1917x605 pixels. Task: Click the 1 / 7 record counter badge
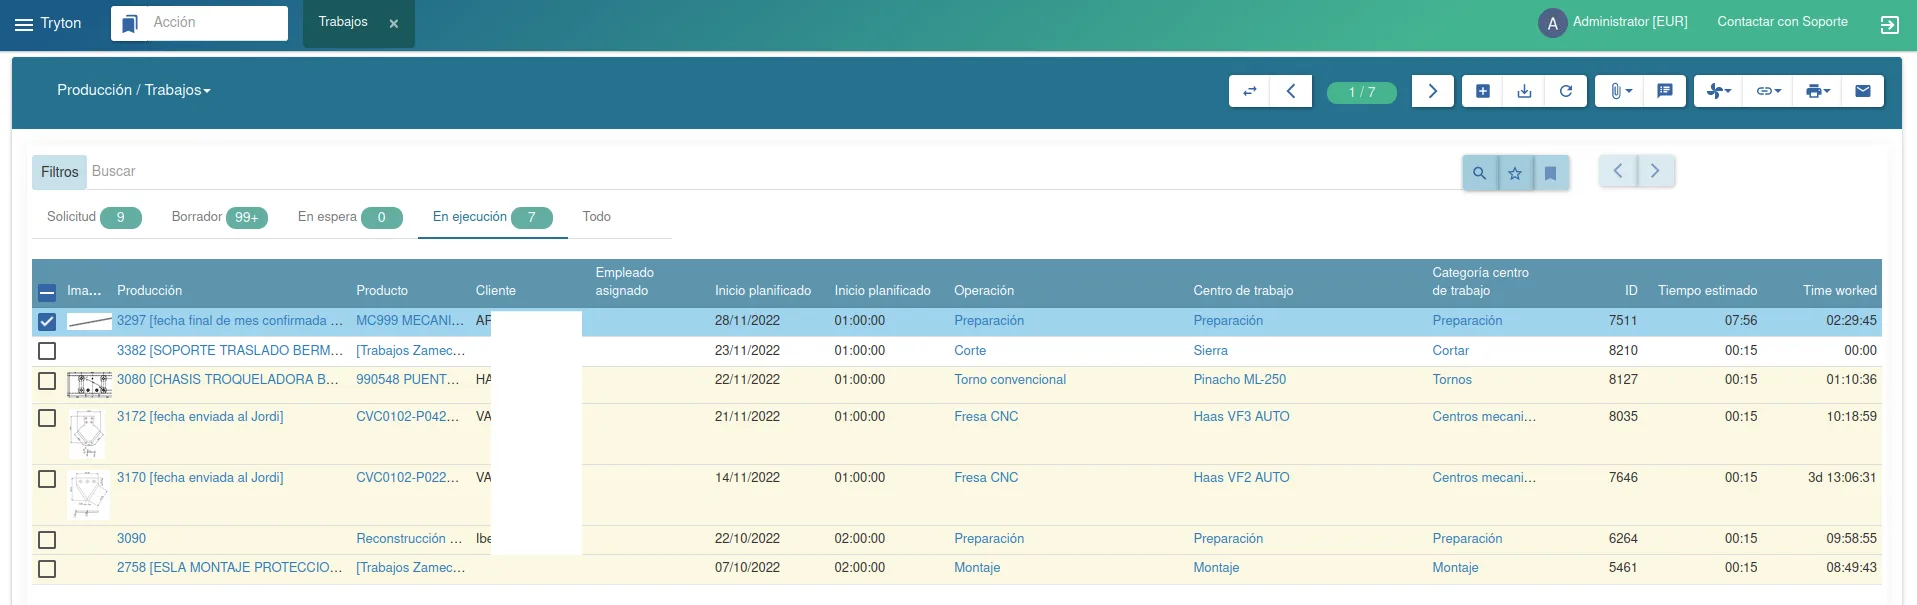tap(1362, 92)
